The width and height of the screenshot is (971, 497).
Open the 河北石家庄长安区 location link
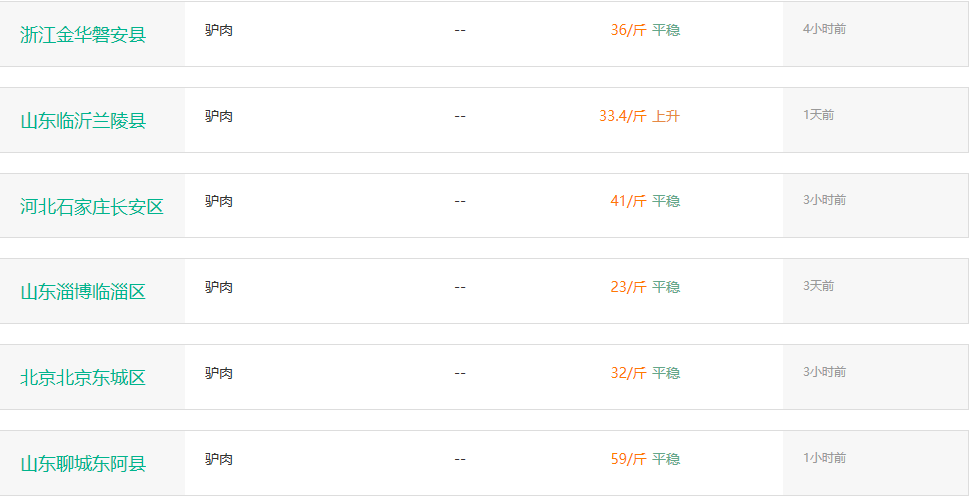(x=92, y=207)
